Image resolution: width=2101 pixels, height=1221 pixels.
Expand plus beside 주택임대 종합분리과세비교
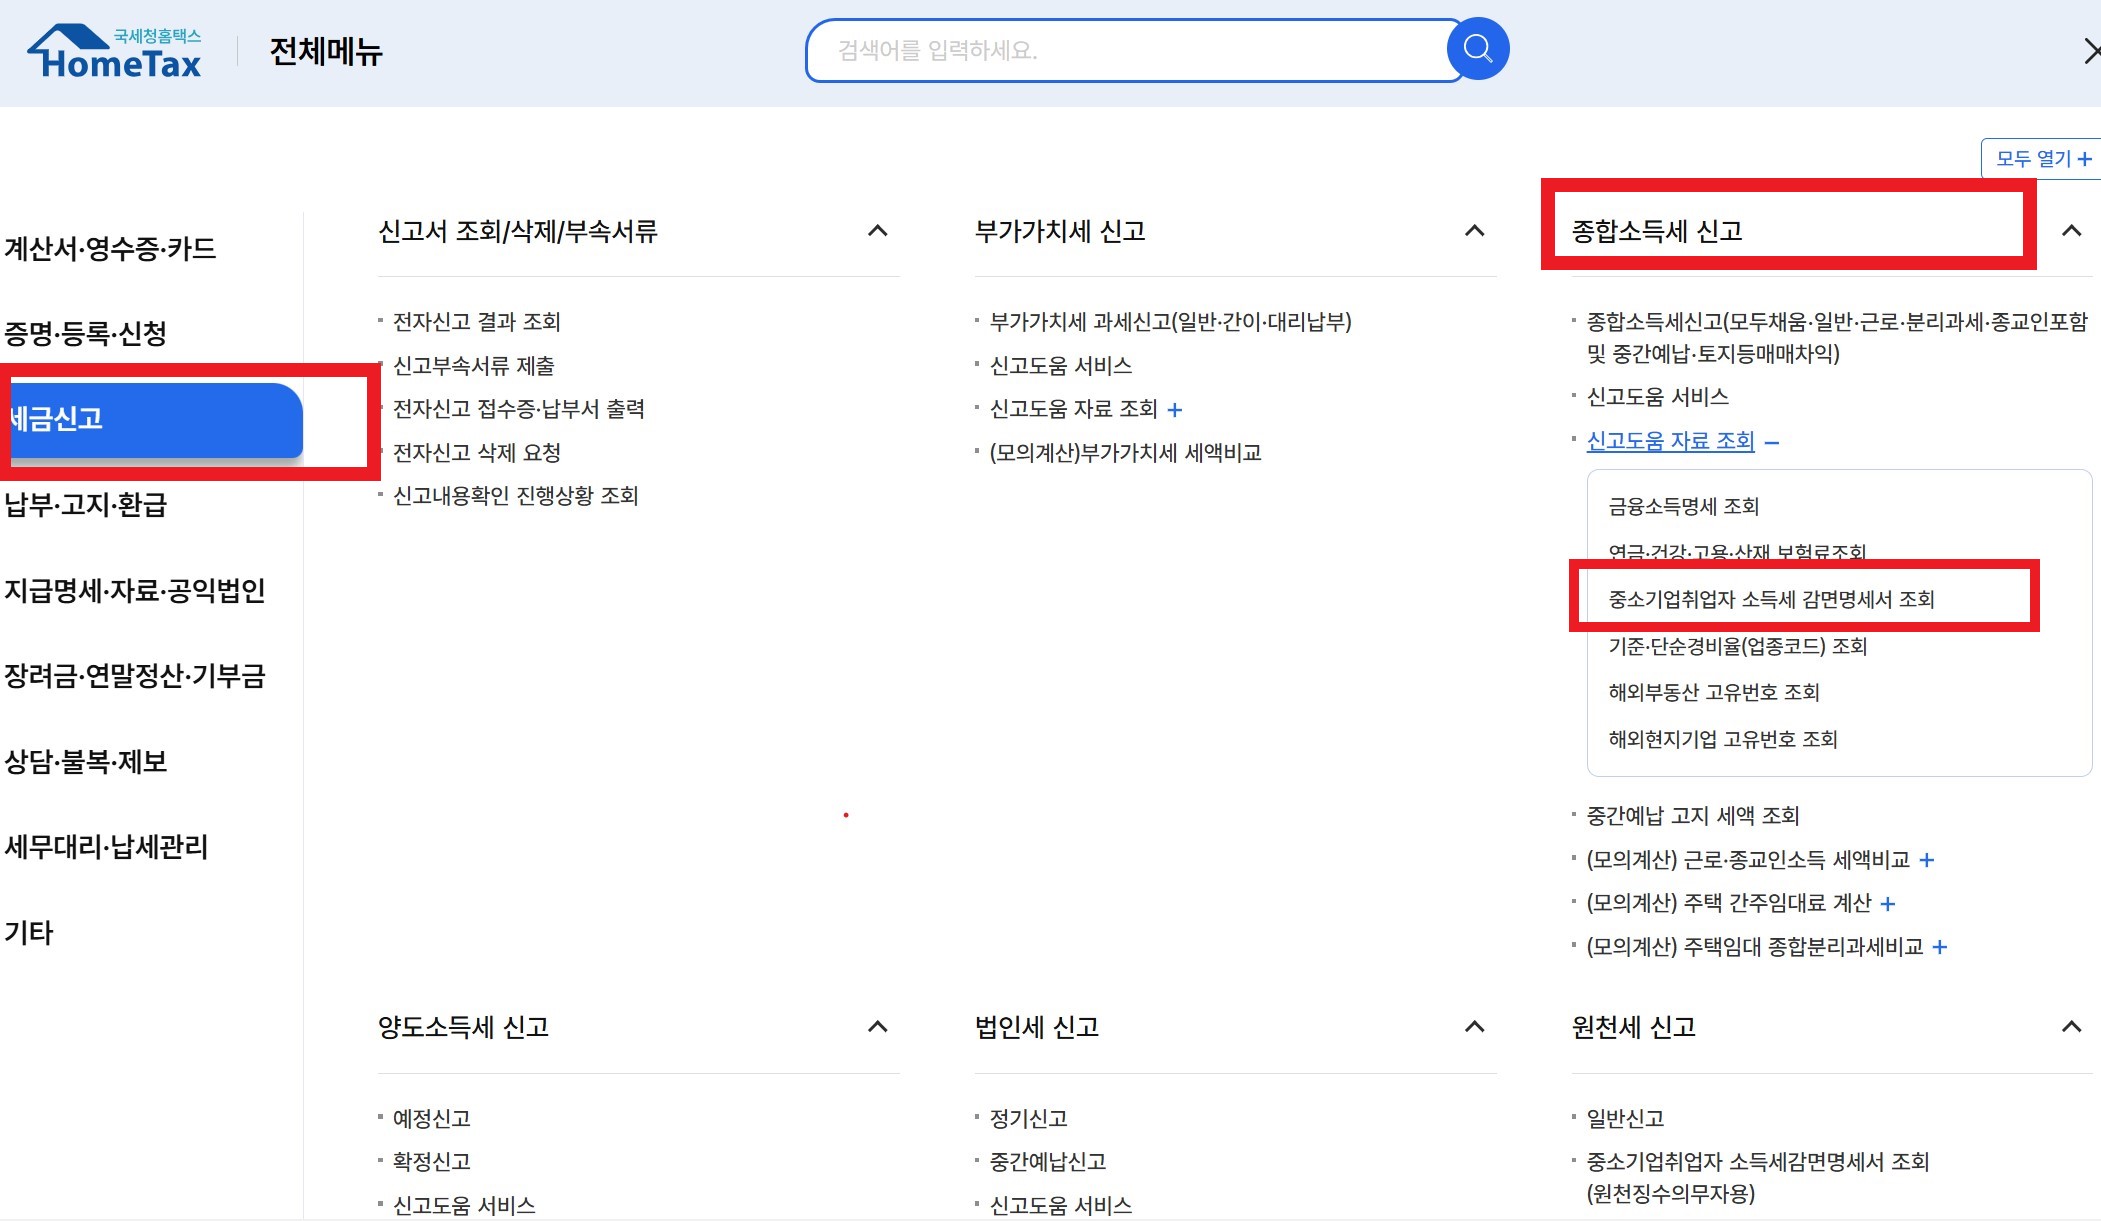[1940, 947]
